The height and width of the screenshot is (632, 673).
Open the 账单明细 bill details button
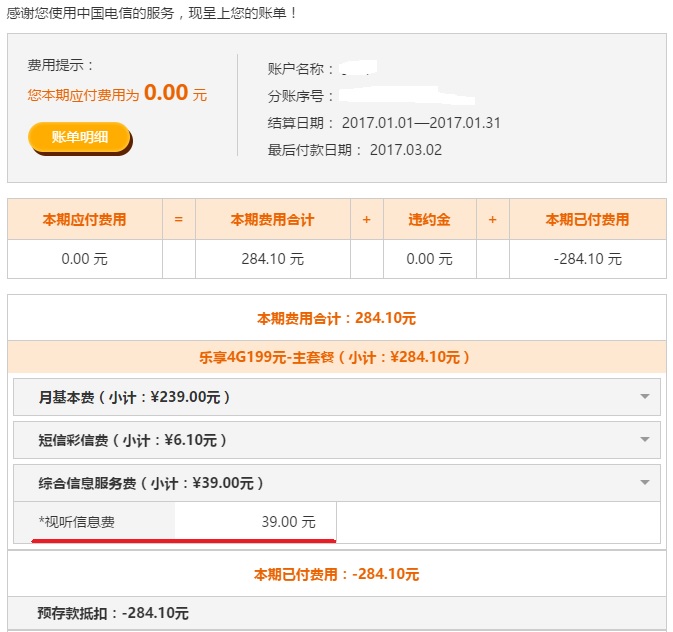(x=80, y=138)
